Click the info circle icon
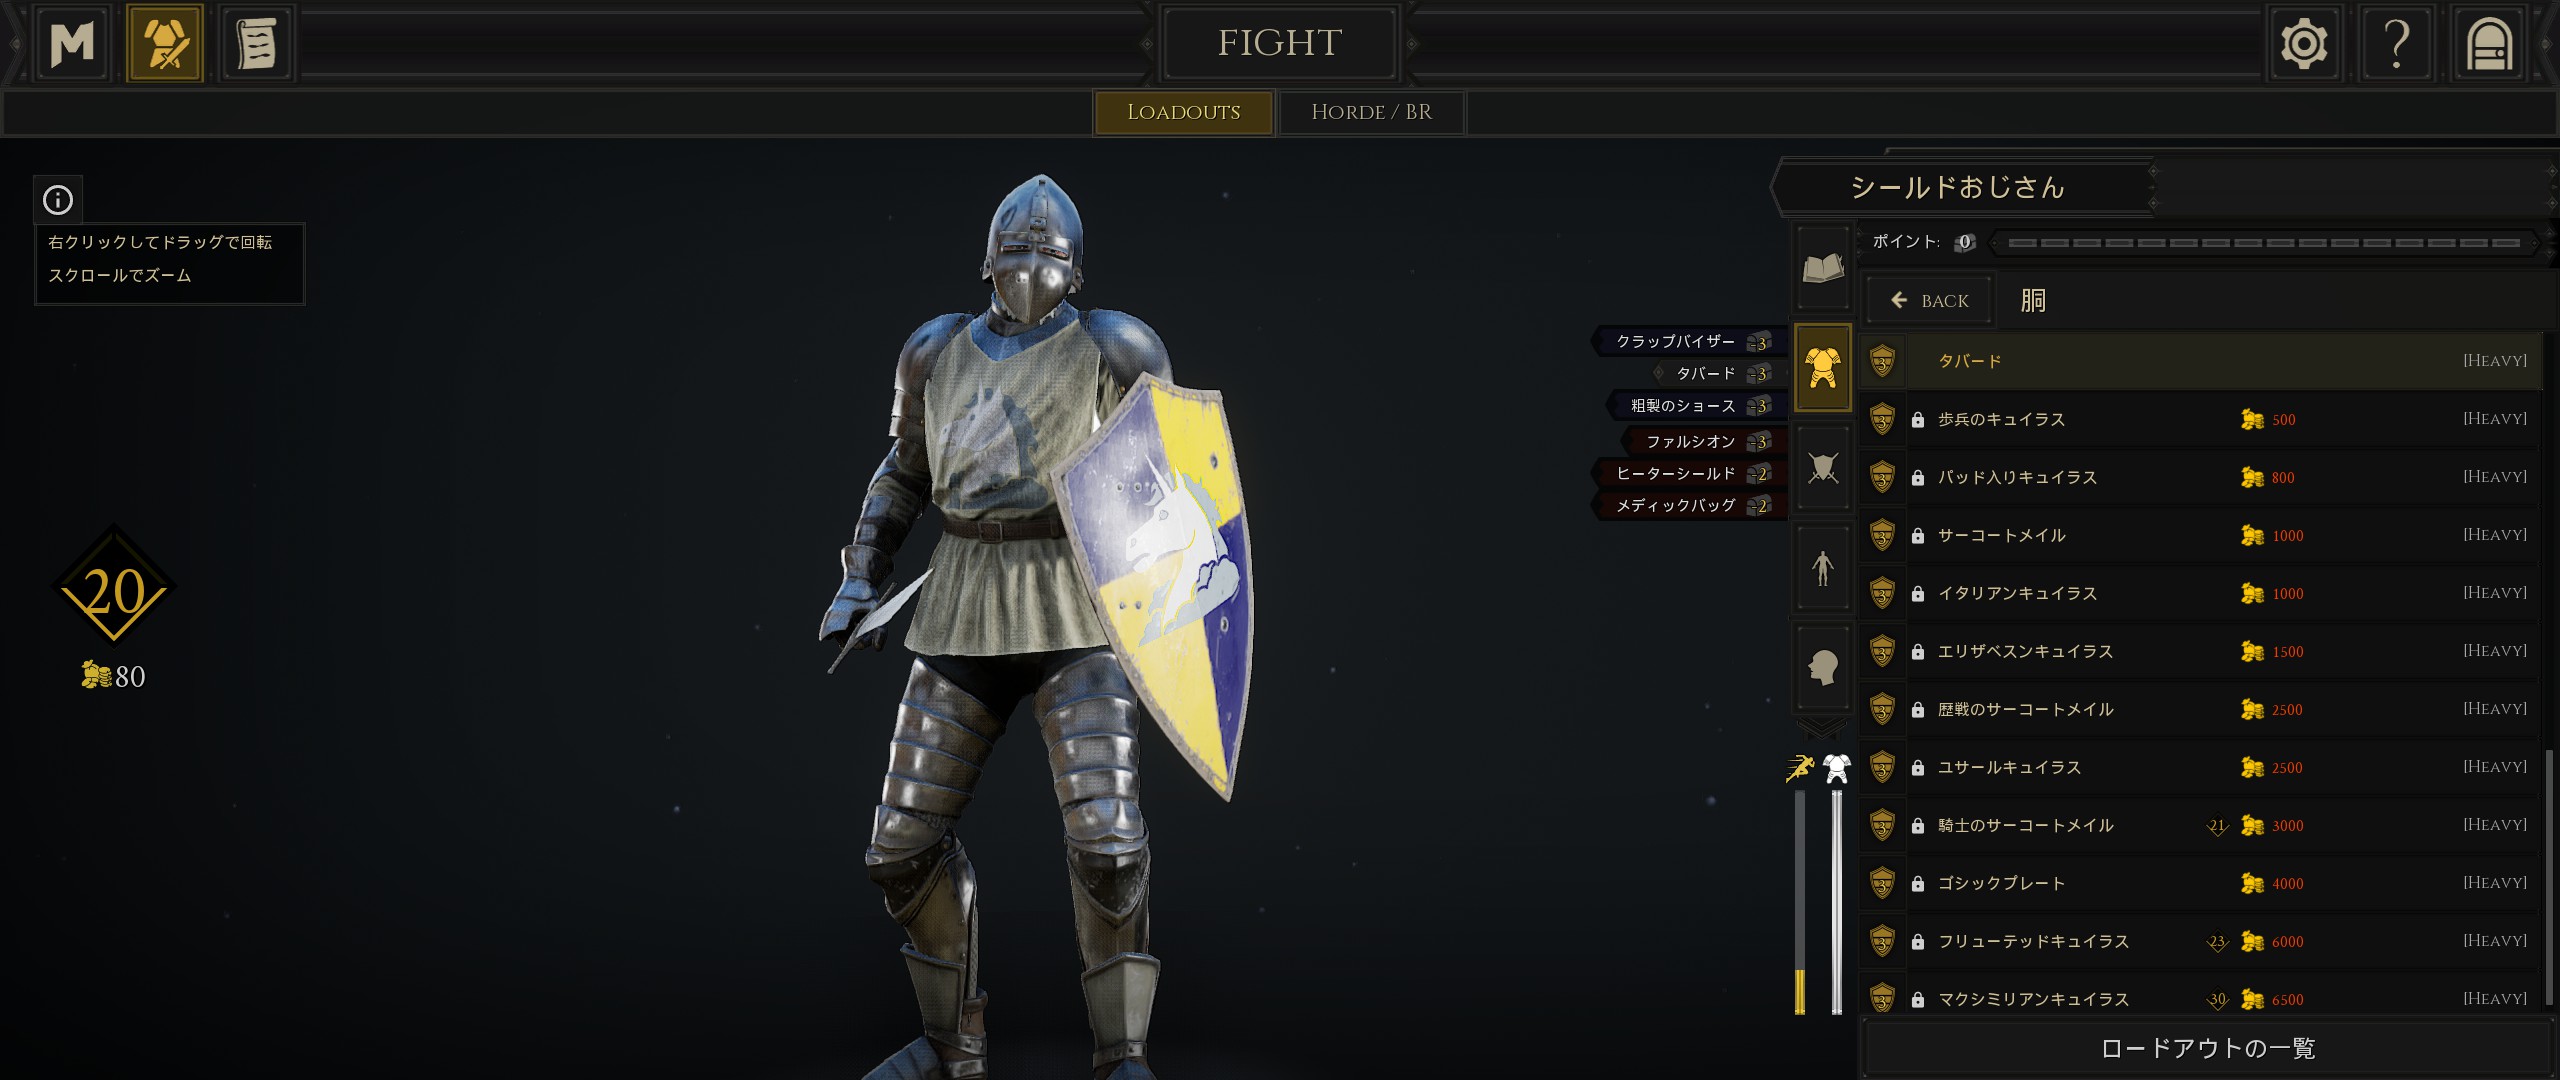2560x1080 pixels. point(58,200)
